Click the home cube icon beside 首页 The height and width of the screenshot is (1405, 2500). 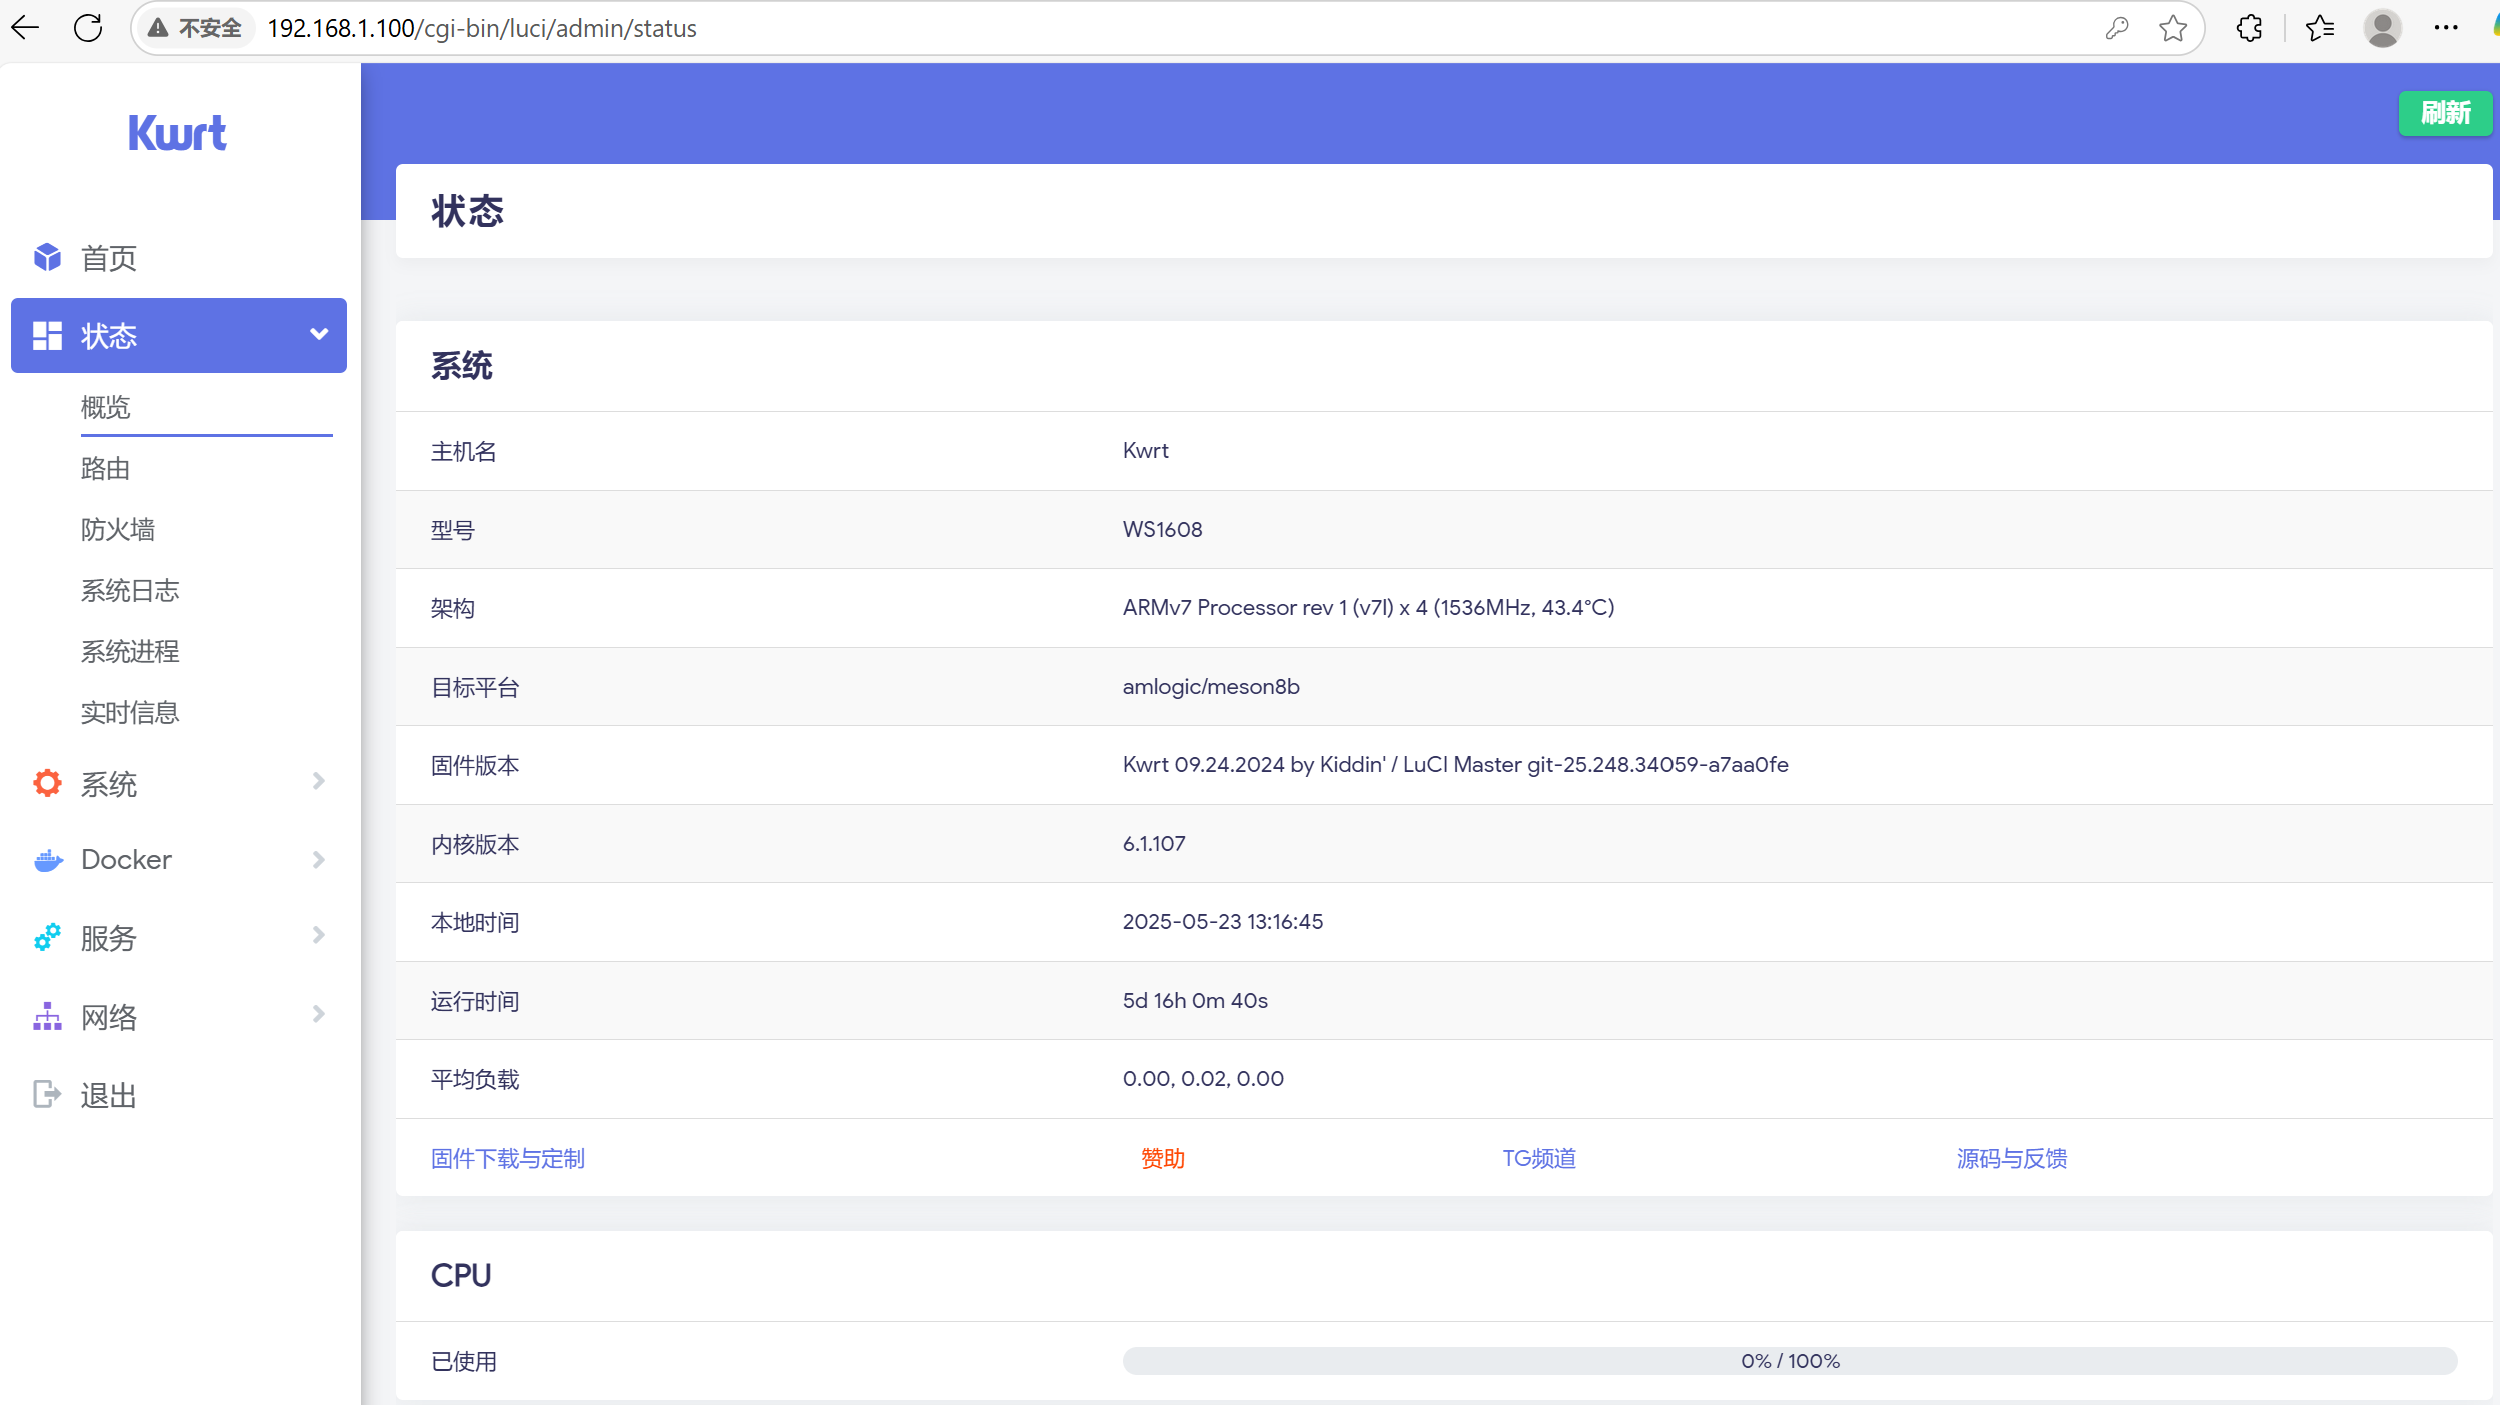click(47, 257)
